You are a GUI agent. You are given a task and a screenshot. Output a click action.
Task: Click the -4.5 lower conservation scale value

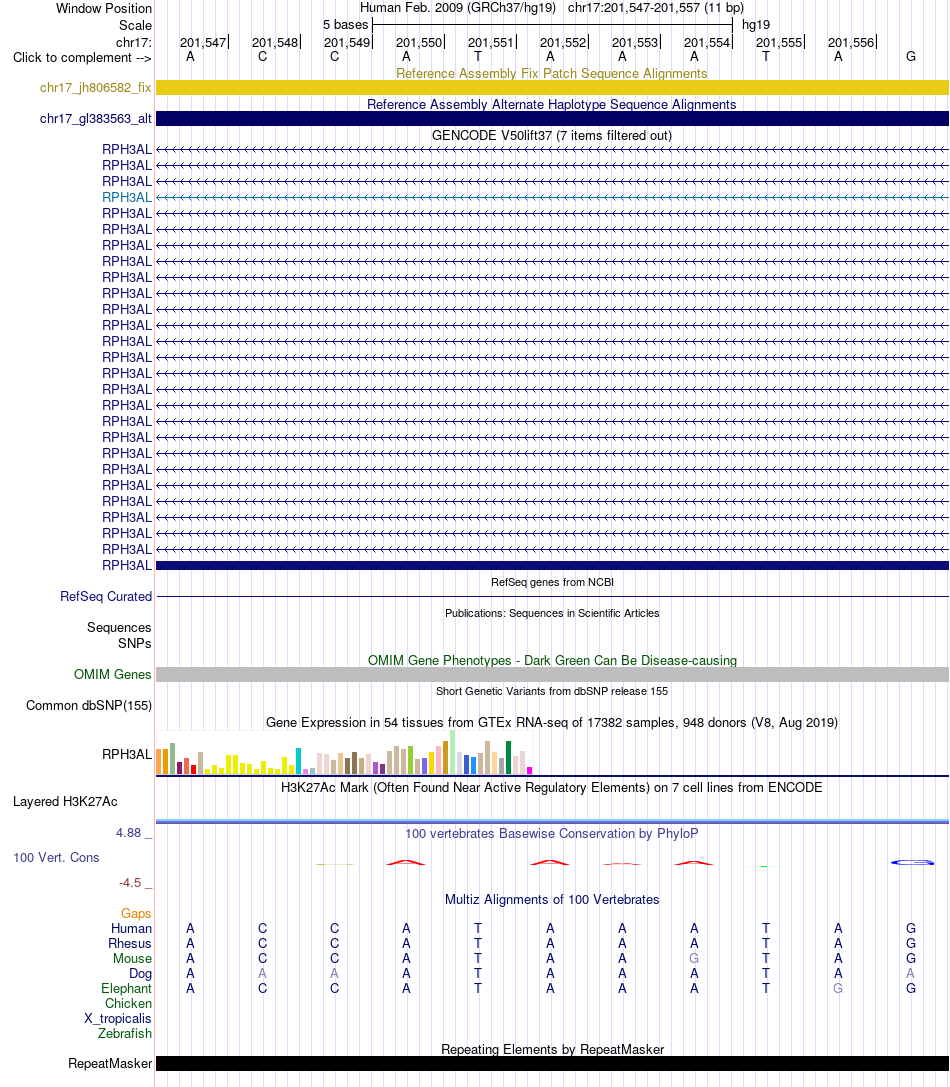pos(130,882)
